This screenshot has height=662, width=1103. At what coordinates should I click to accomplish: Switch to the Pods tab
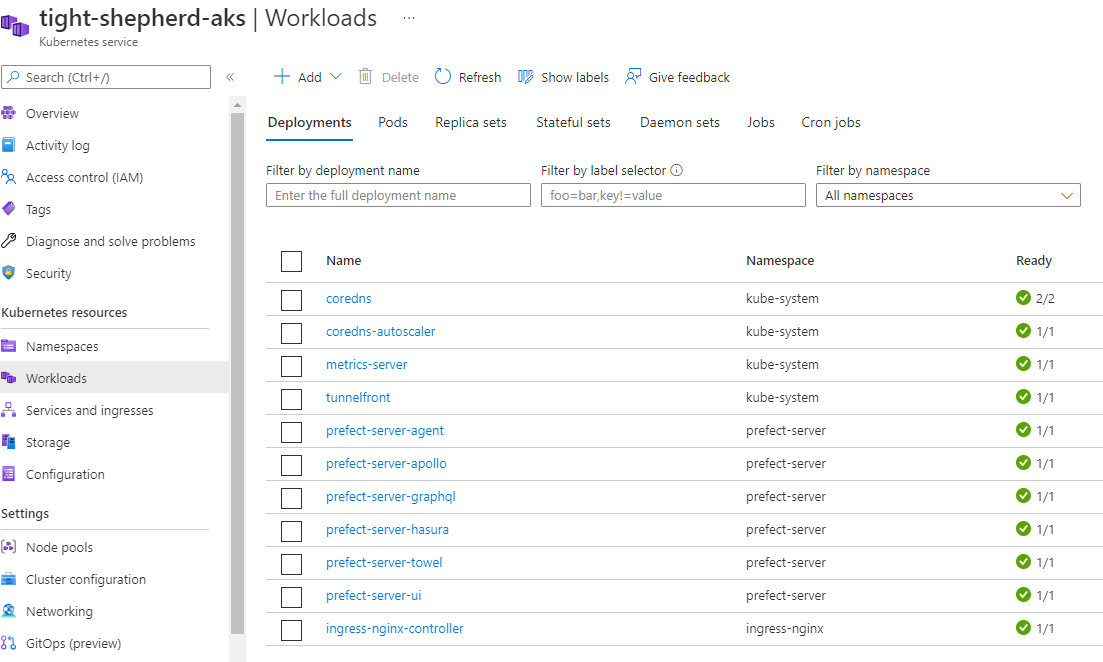click(393, 122)
